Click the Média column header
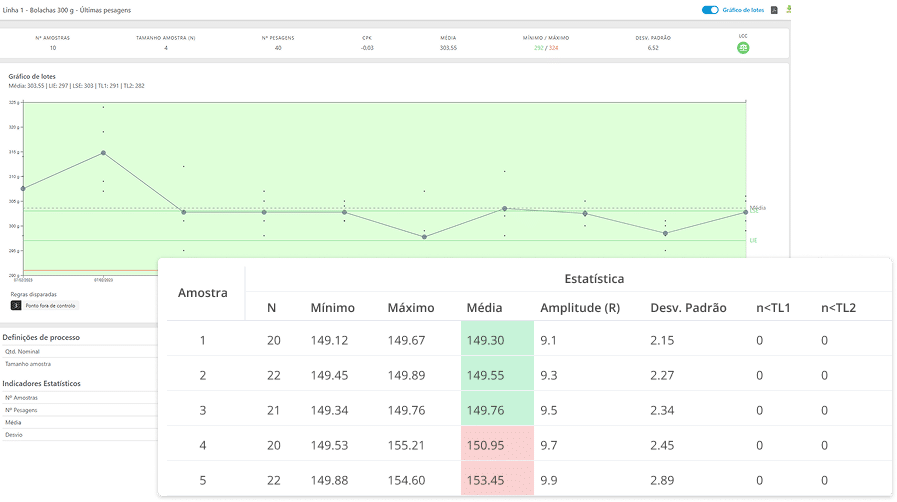The width and height of the screenshot is (897, 502). pos(484,308)
